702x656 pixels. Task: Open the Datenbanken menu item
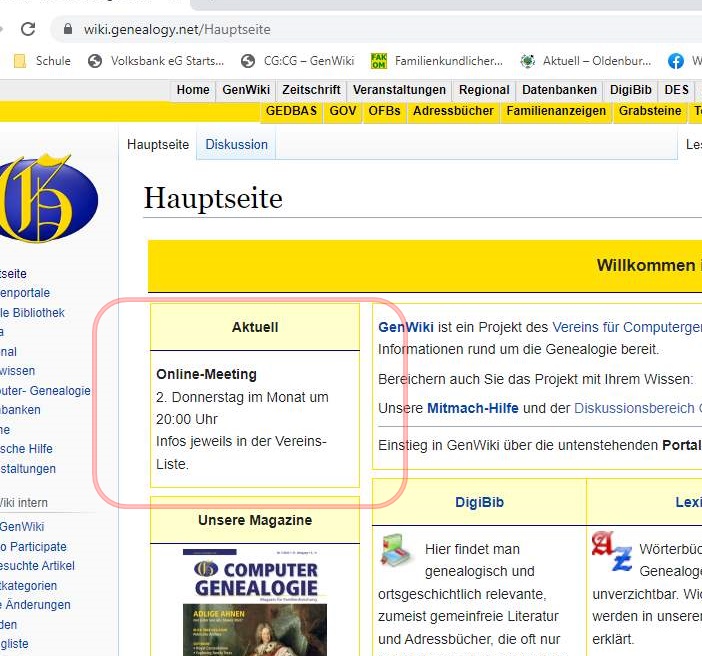click(x=559, y=90)
